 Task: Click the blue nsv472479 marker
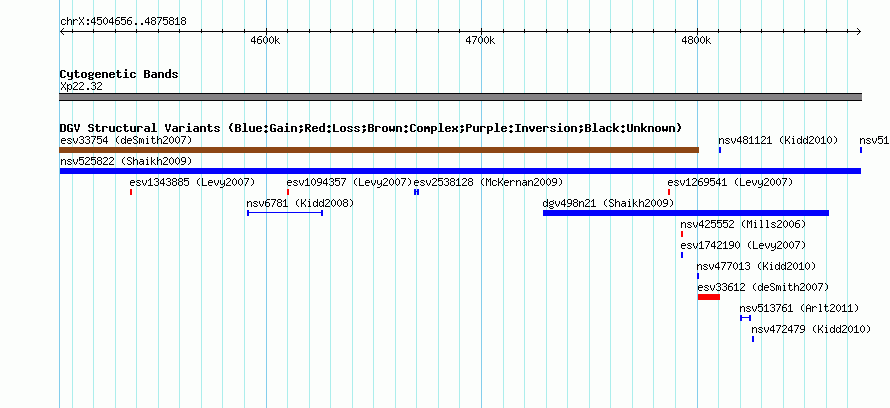pos(753,339)
